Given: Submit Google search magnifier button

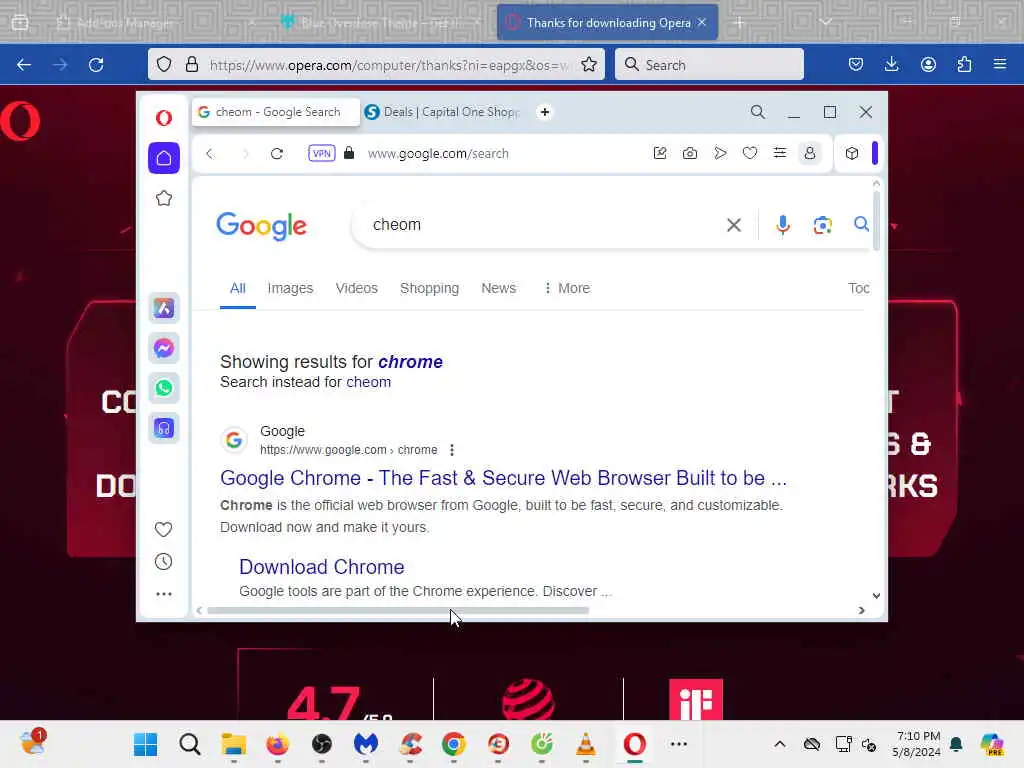Looking at the screenshot, I should point(861,225).
